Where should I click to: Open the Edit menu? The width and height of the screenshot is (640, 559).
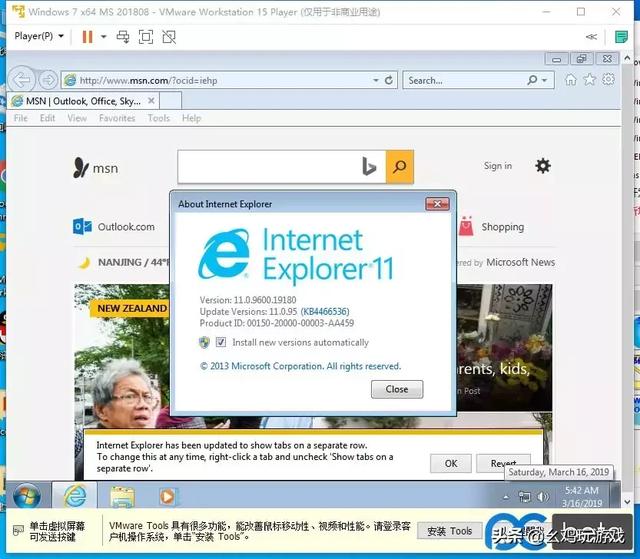pyautogui.click(x=47, y=118)
